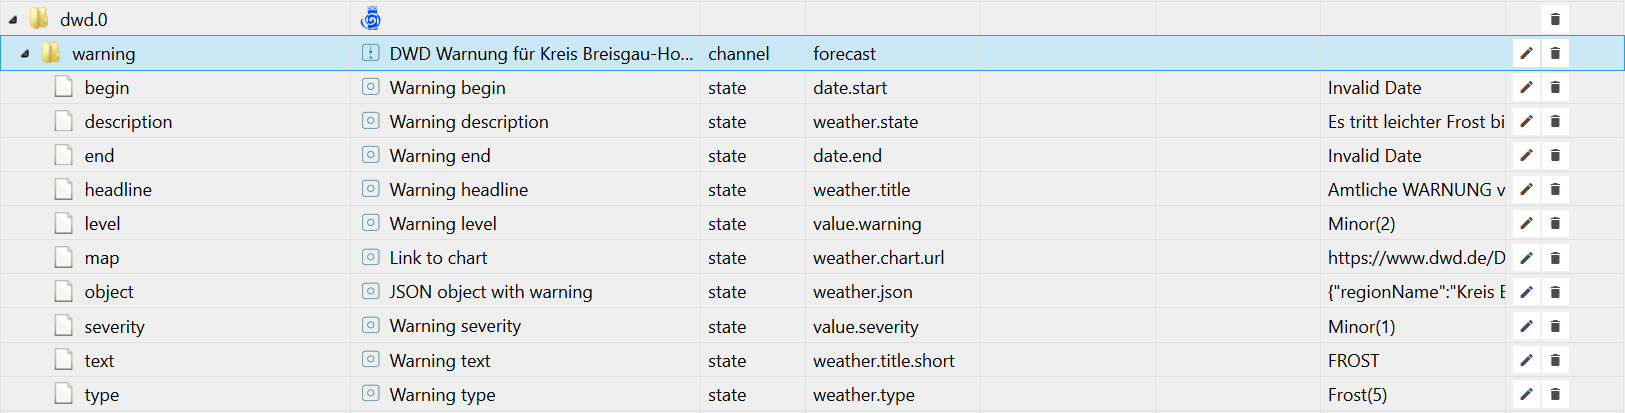1625x413 pixels.
Task: Delete the level state
Action: (x=1555, y=223)
